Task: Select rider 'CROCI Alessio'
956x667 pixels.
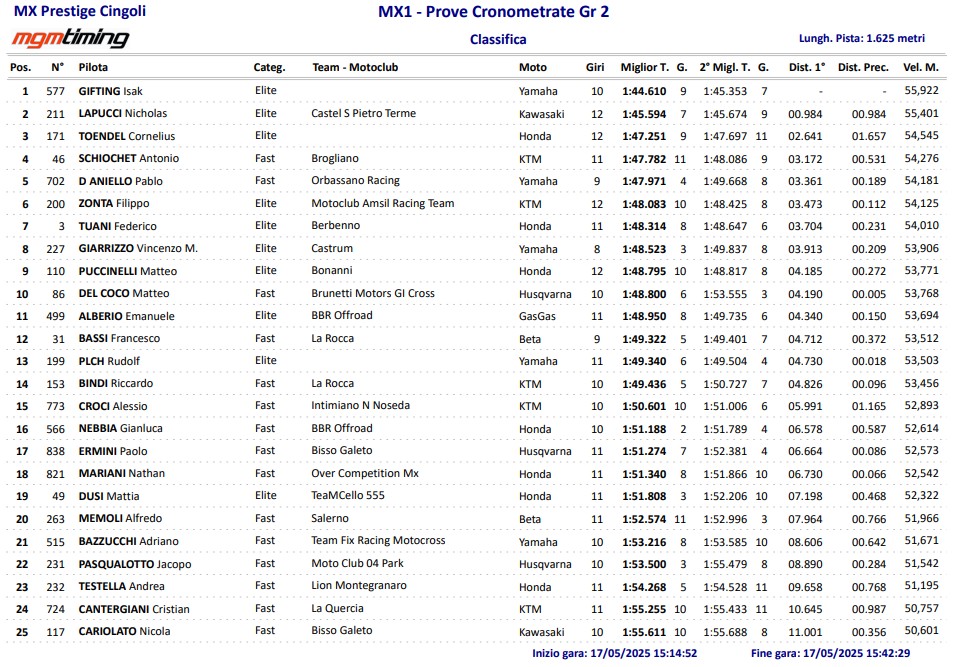Action: pos(113,407)
